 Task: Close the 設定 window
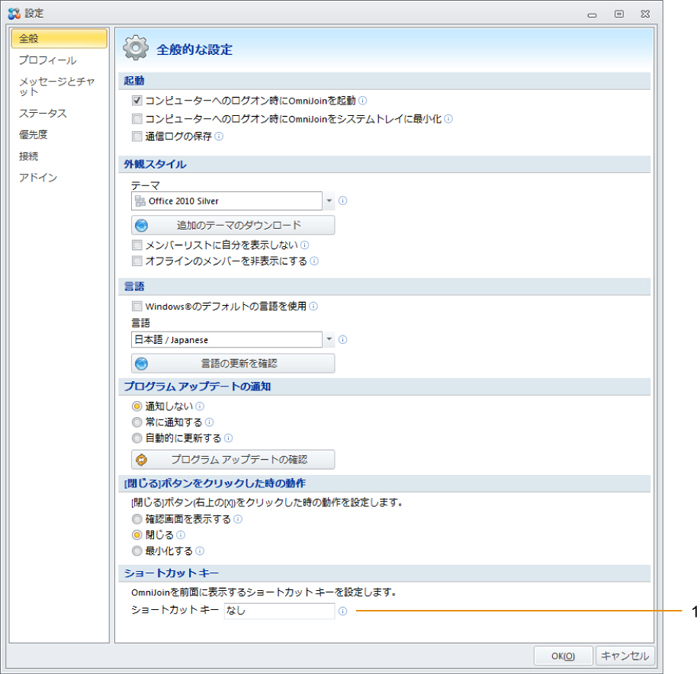pos(645,14)
